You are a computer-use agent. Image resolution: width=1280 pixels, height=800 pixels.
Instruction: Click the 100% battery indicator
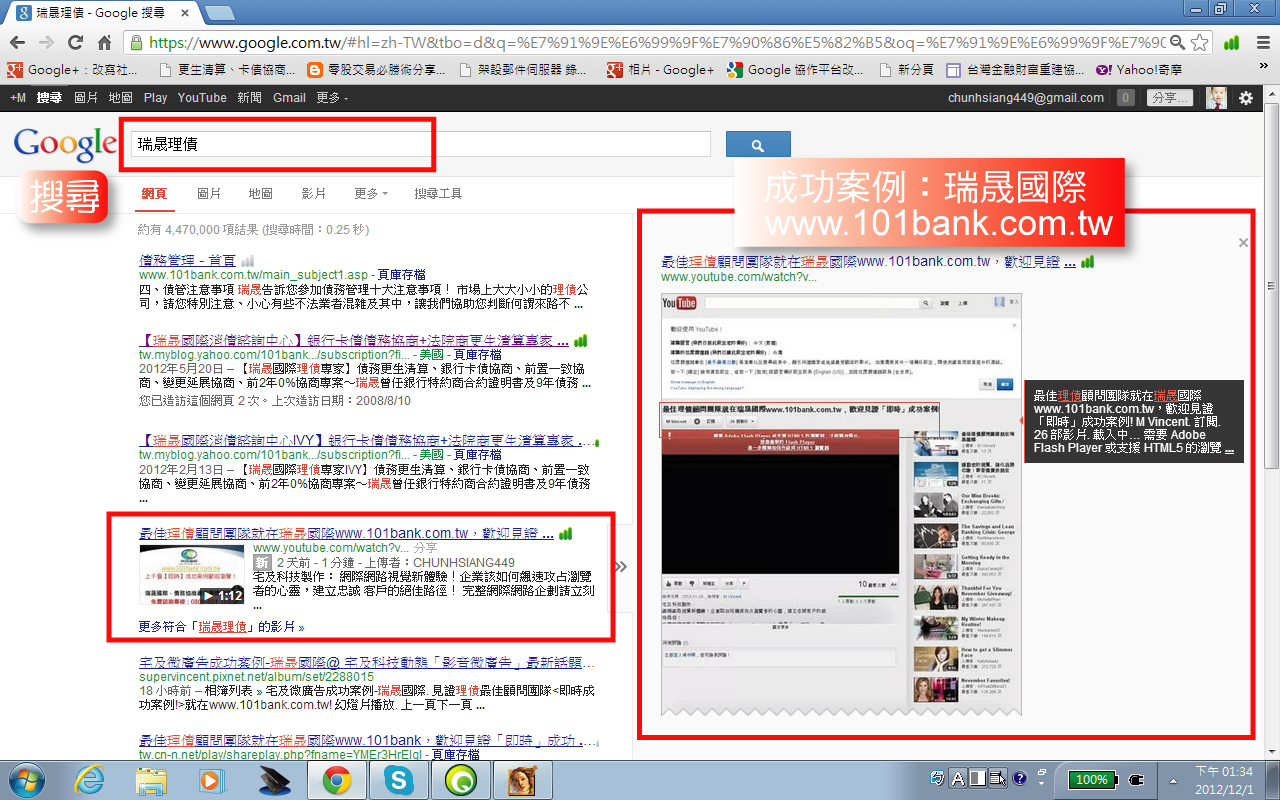click(1091, 779)
